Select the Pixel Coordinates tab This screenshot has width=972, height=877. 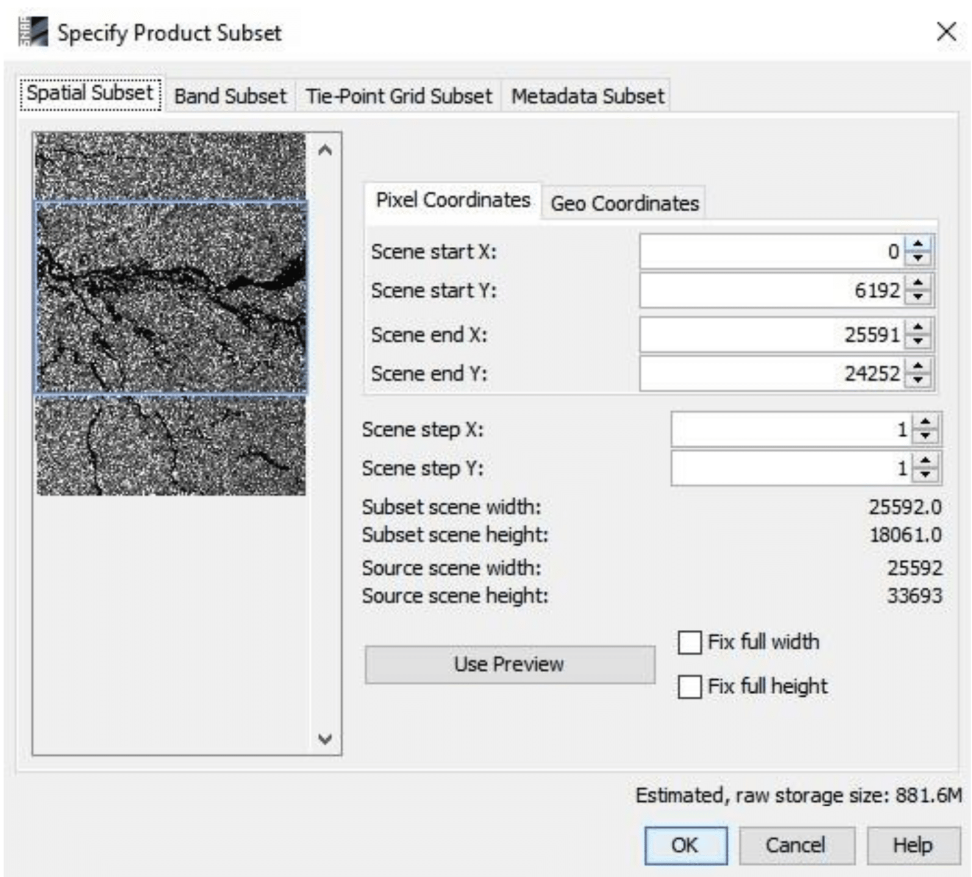pyautogui.click(x=453, y=200)
